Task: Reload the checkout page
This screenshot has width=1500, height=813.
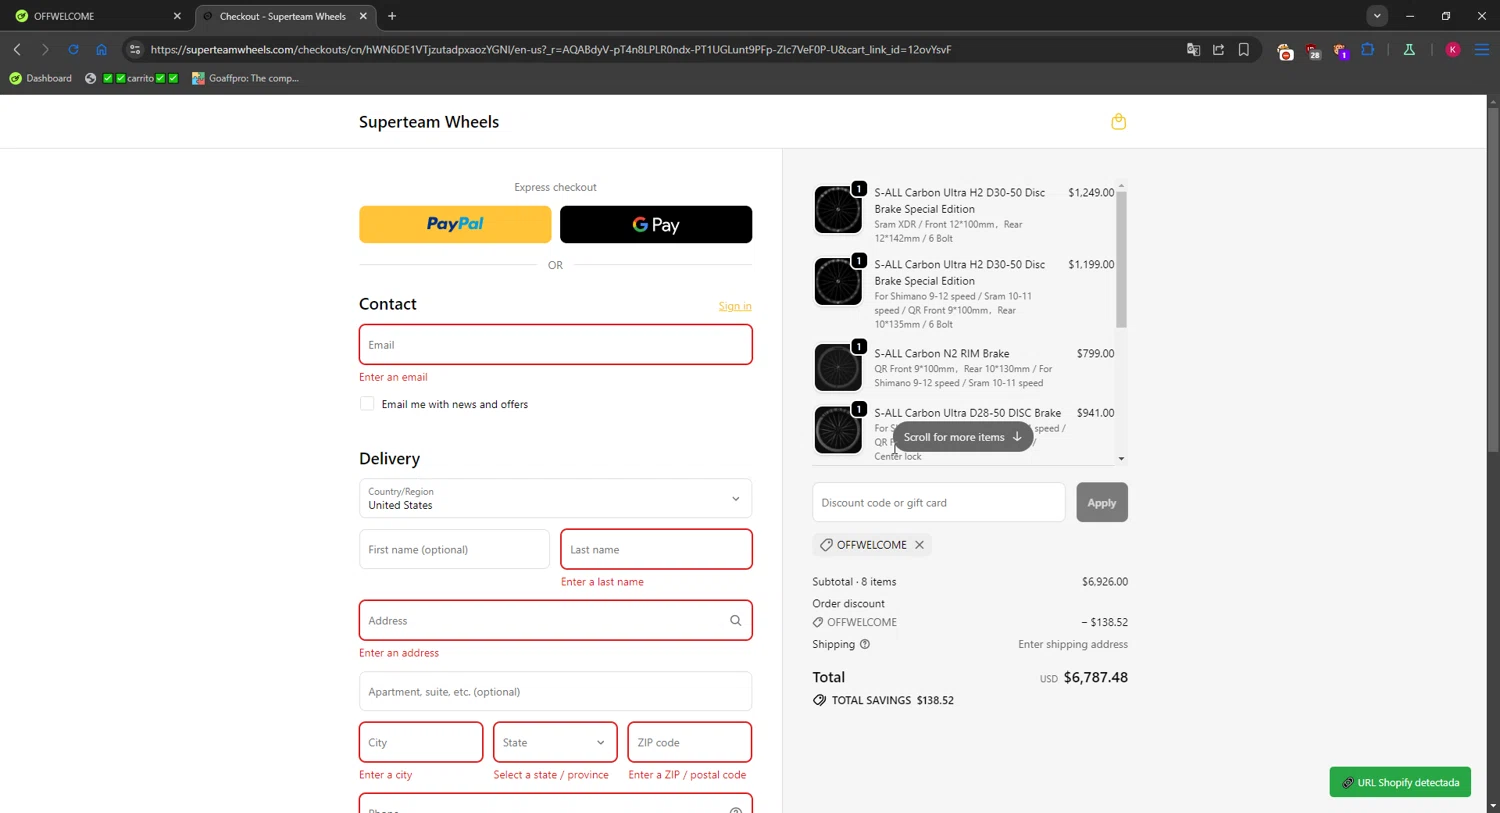Action: (73, 49)
